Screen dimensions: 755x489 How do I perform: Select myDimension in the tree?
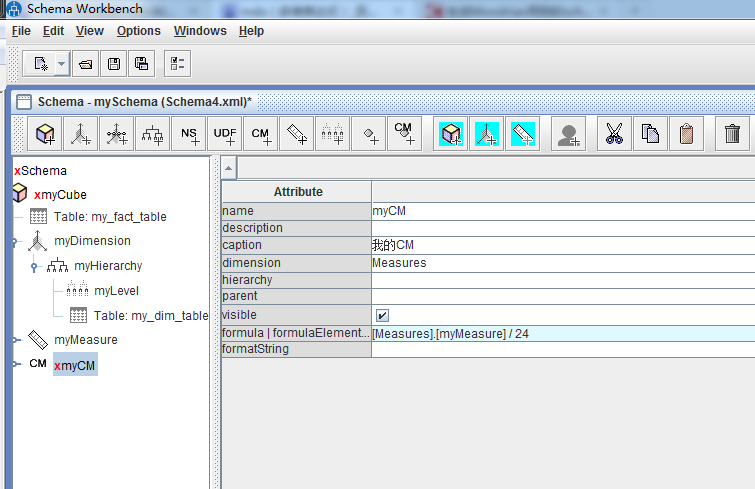(92, 241)
